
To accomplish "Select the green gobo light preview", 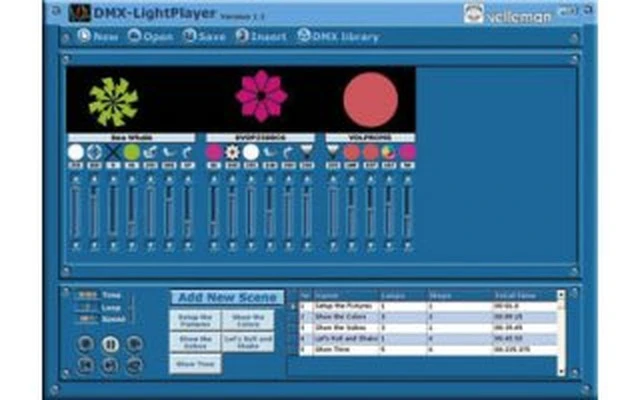I will click(x=113, y=102).
